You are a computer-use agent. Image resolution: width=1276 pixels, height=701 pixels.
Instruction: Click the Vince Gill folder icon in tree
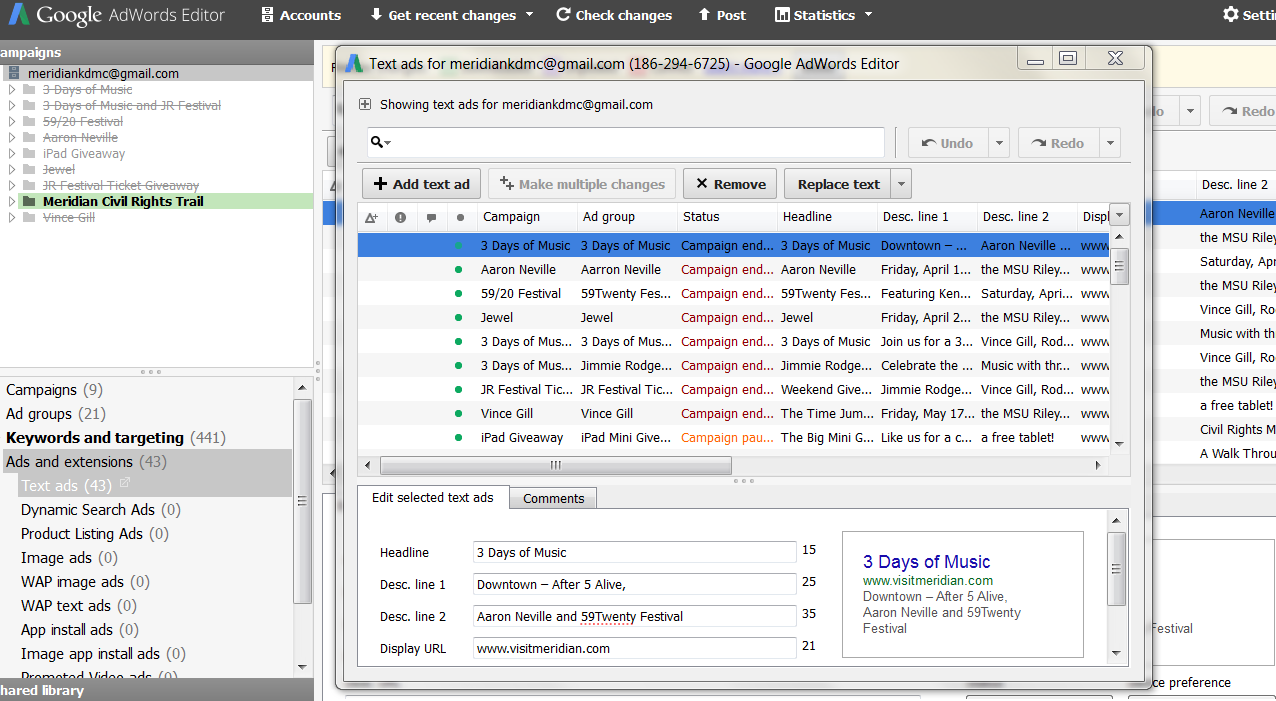[30, 218]
